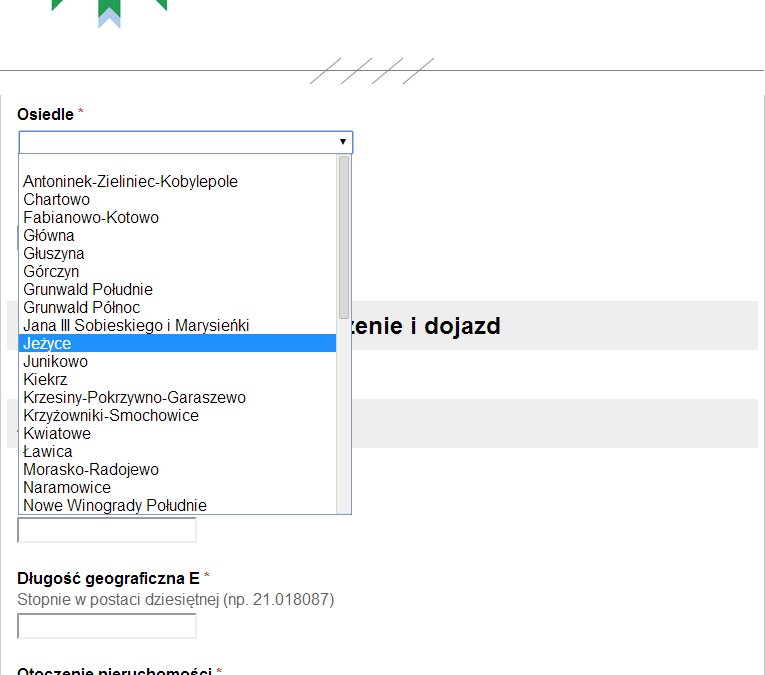
Task: Choose Górczyn from the list
Action: click(x=51, y=272)
